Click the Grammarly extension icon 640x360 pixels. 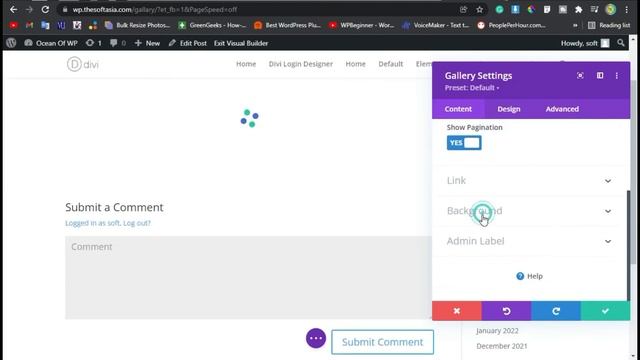click(x=499, y=9)
